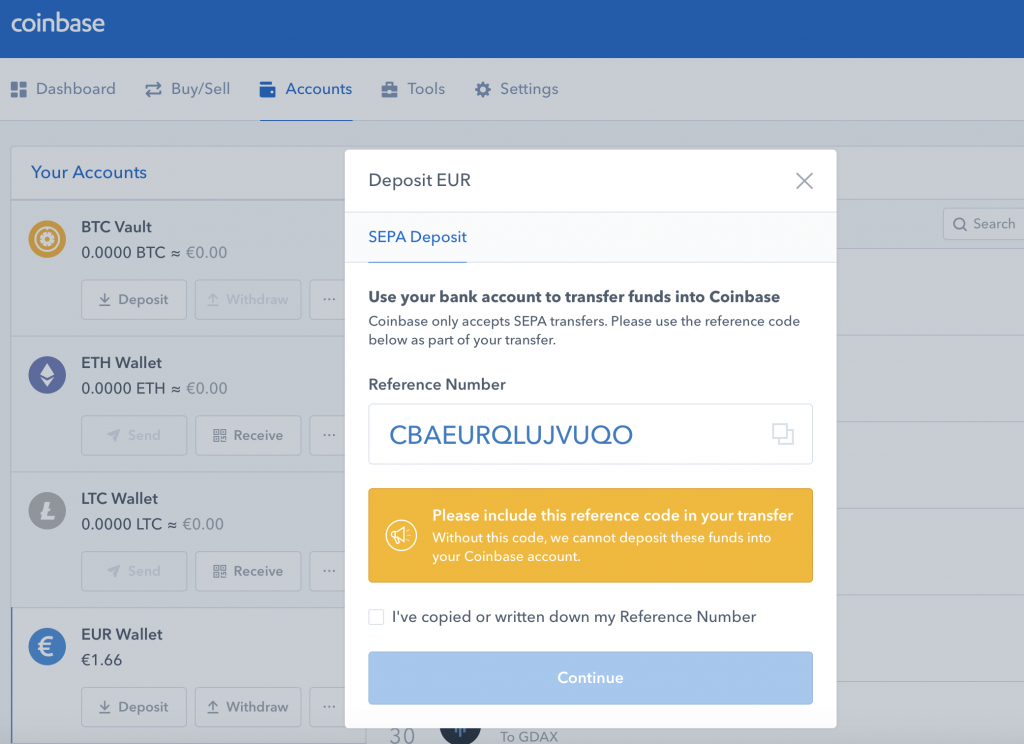1024x744 pixels.
Task: Click Receive under LTC Wallet
Action: [248, 572]
